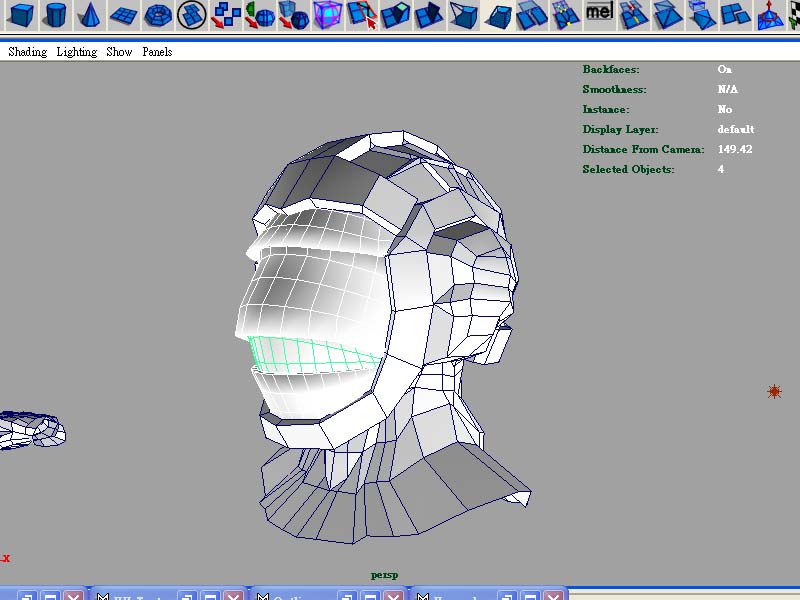
Task: Select the hand model at viewport edge
Action: [32, 431]
